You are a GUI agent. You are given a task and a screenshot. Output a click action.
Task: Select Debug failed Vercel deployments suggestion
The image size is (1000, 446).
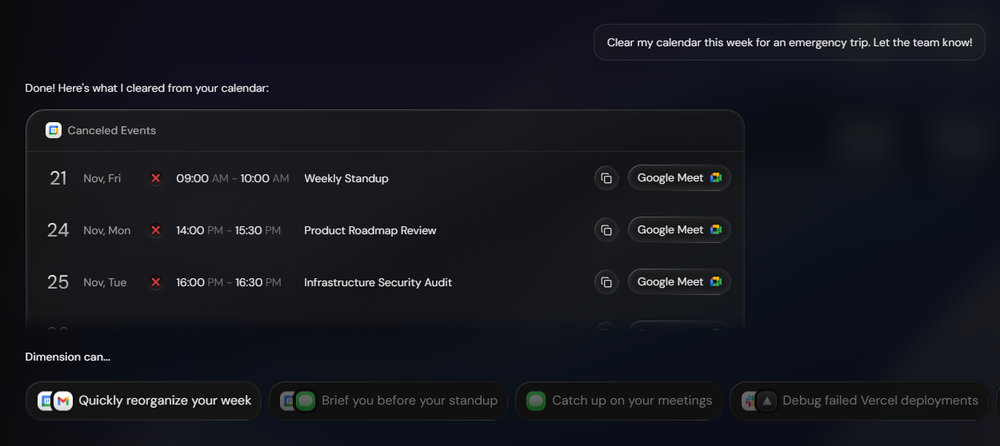point(880,401)
